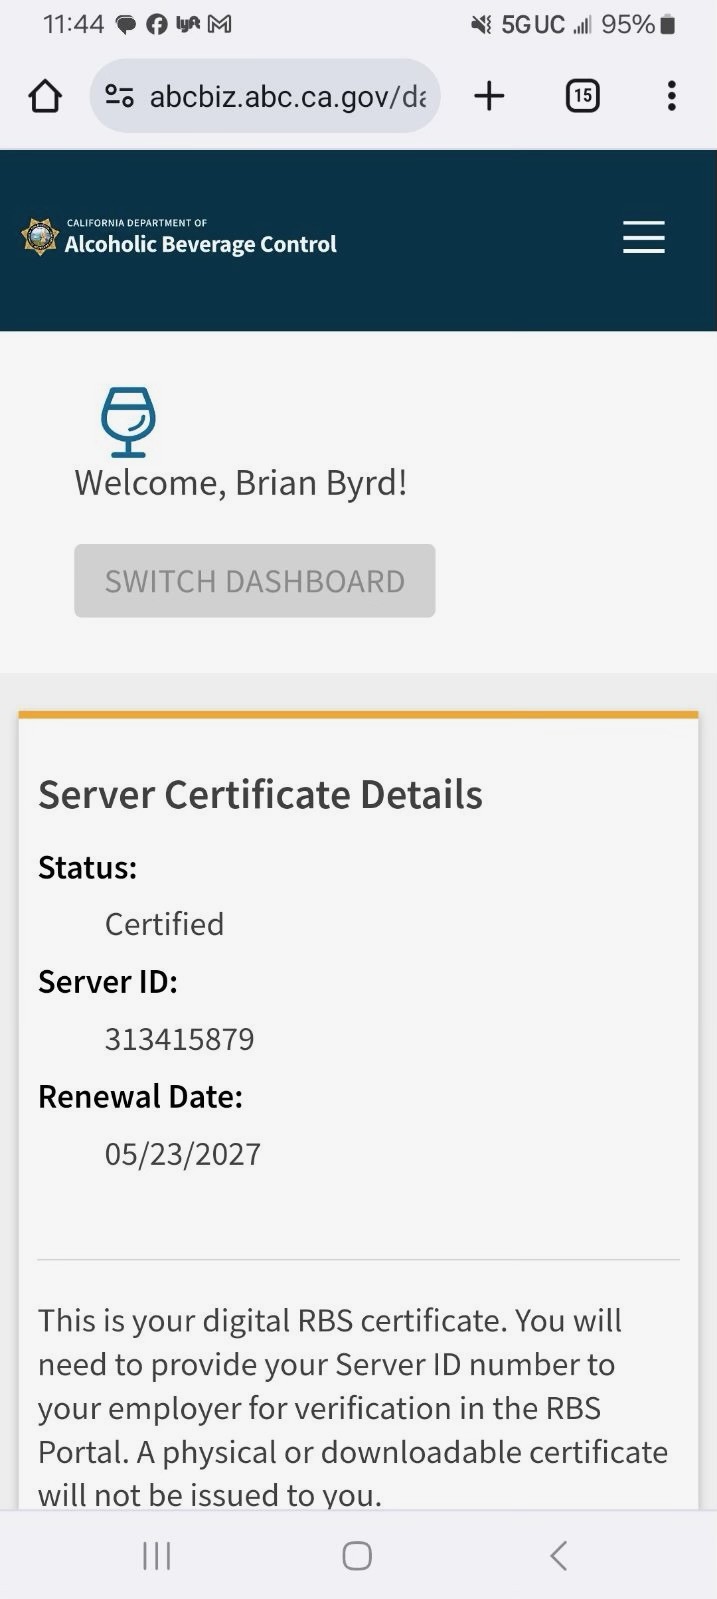Tap the battery indicator in status bar
The width and height of the screenshot is (717, 1599).
(x=667, y=25)
